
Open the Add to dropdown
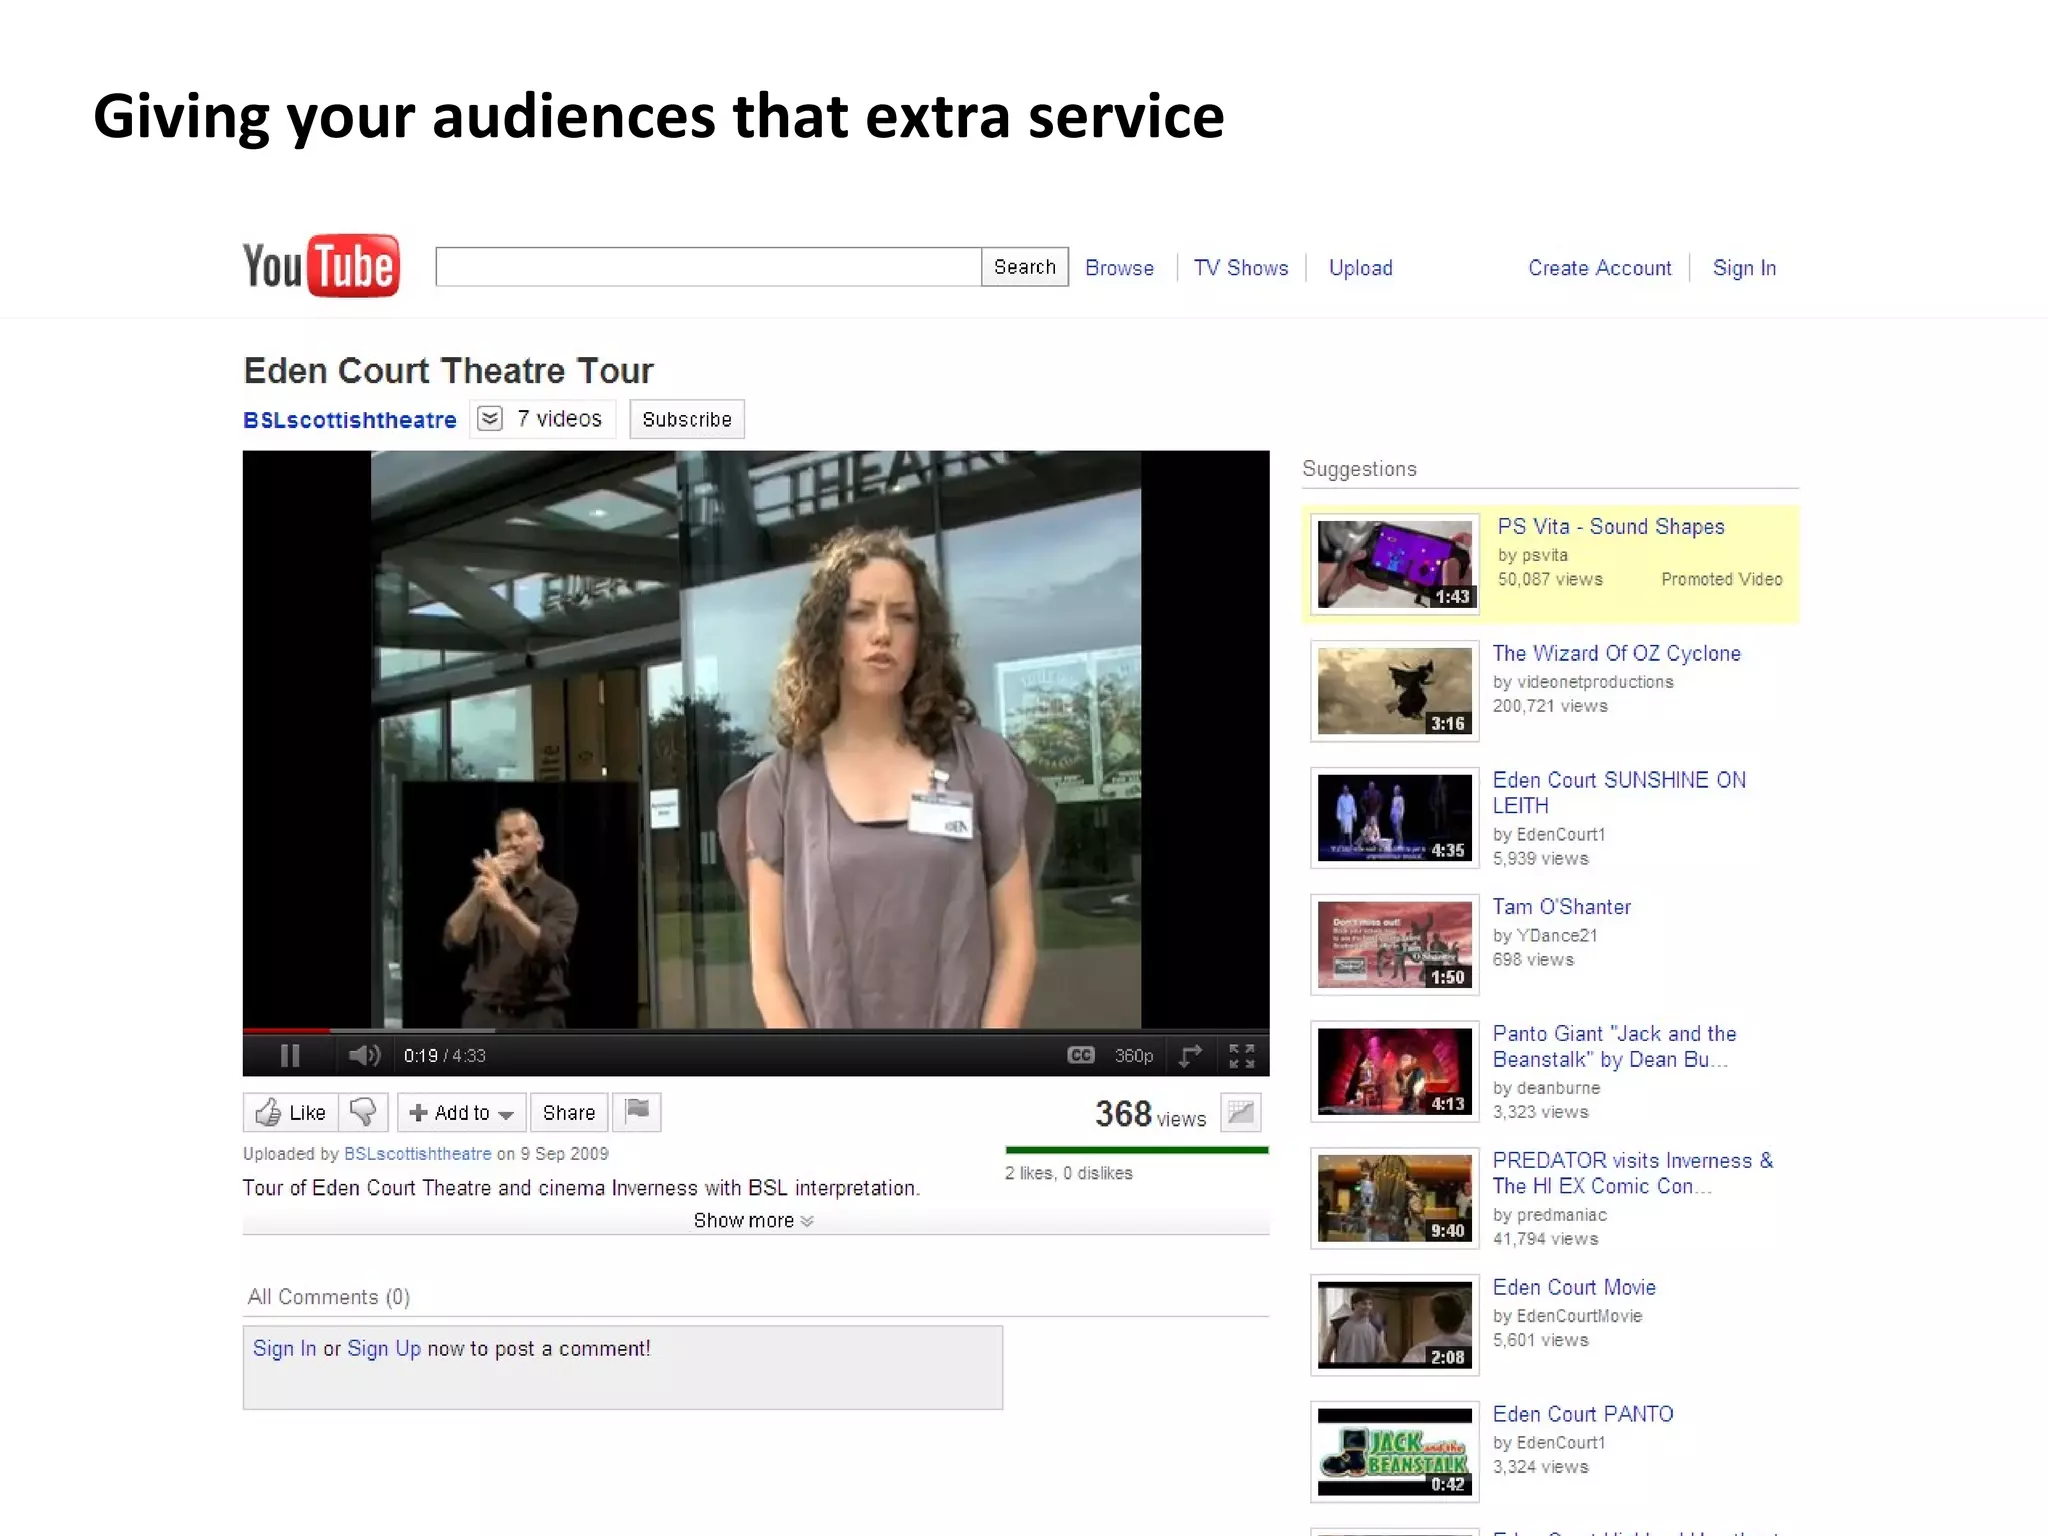pyautogui.click(x=462, y=1112)
